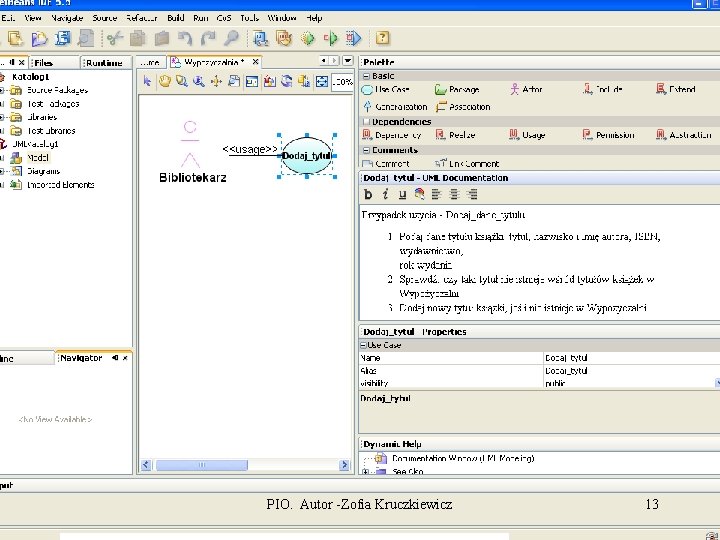Collapse the Comments palette section
This screenshot has width=720, height=540.
pyautogui.click(x=366, y=150)
